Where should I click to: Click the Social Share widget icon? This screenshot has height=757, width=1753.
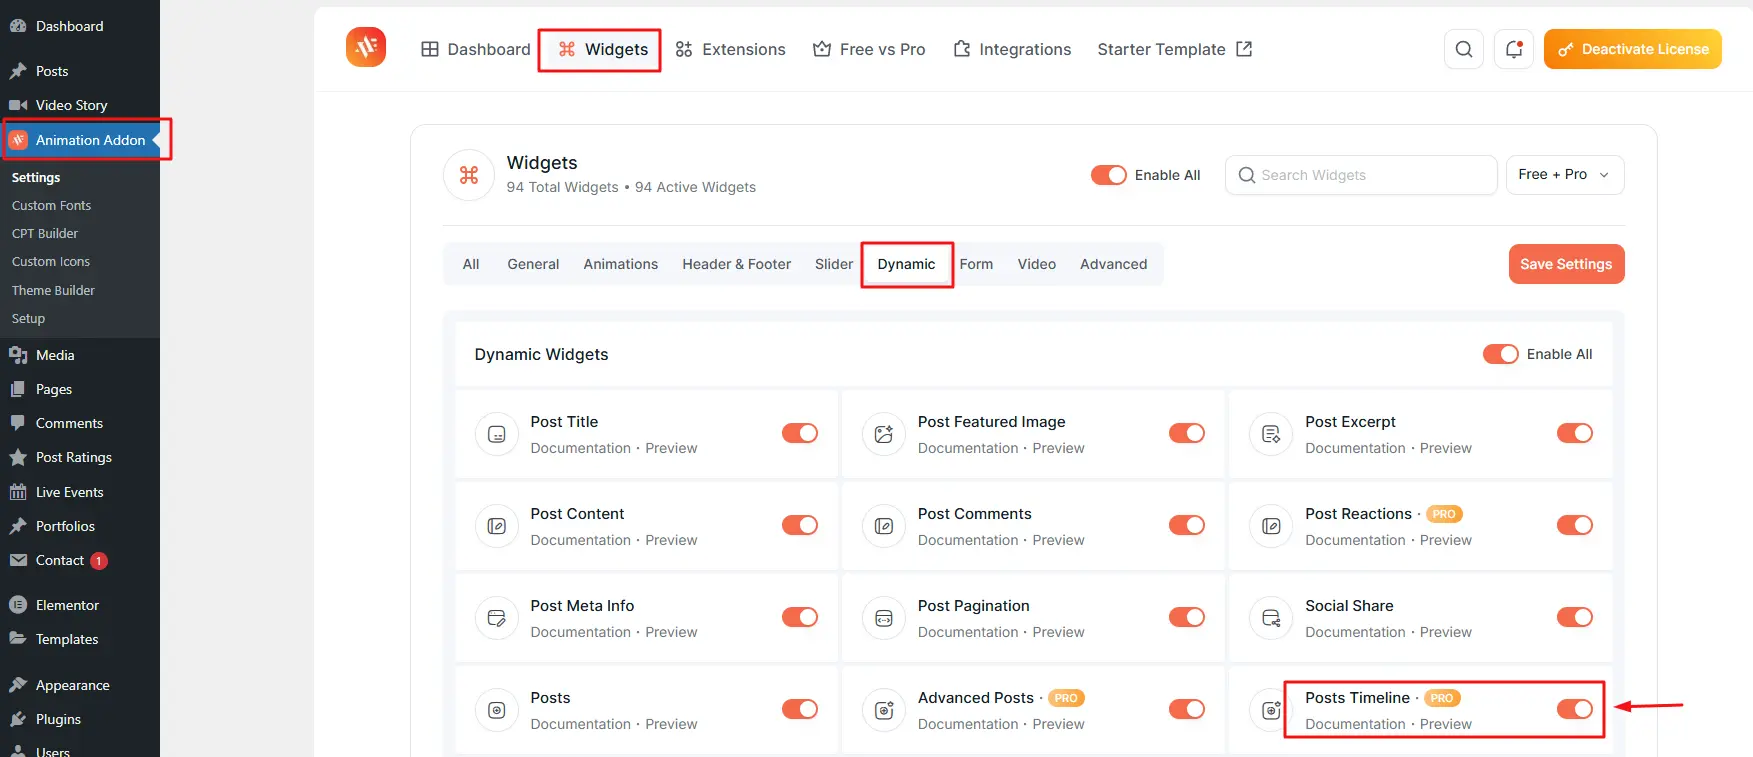coord(1271,618)
